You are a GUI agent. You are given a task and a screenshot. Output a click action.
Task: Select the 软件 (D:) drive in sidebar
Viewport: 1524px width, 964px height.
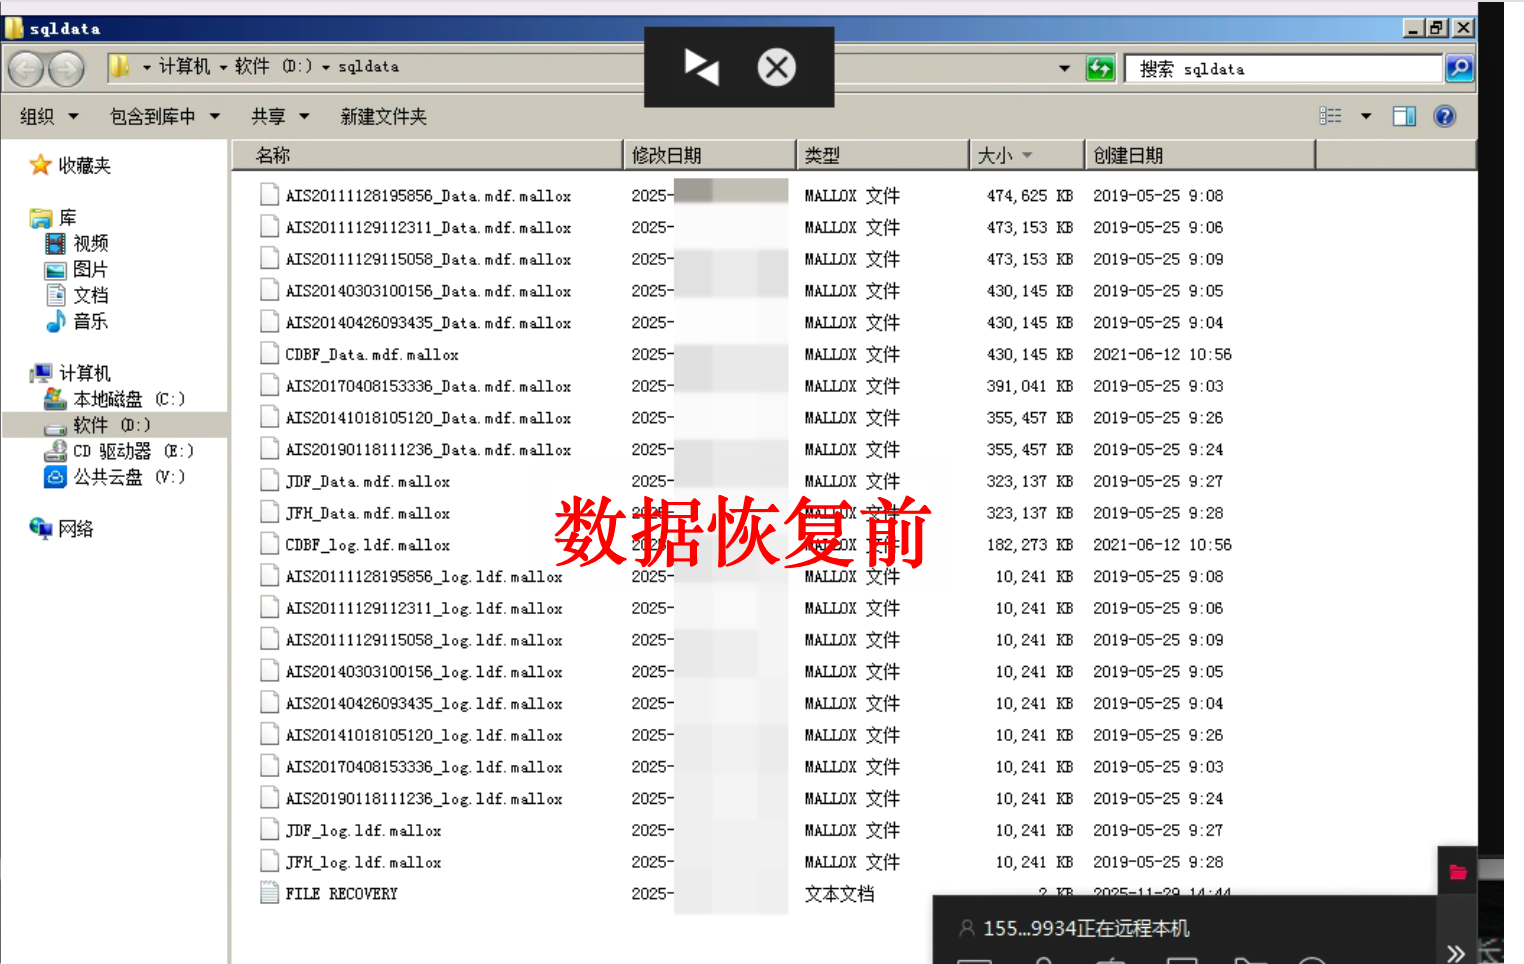(97, 425)
